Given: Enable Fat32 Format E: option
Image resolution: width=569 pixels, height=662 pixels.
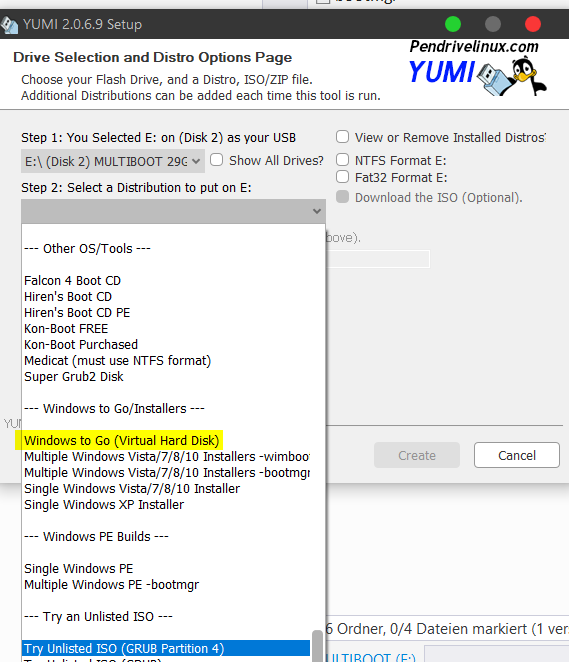Looking at the screenshot, I should click(x=342, y=177).
